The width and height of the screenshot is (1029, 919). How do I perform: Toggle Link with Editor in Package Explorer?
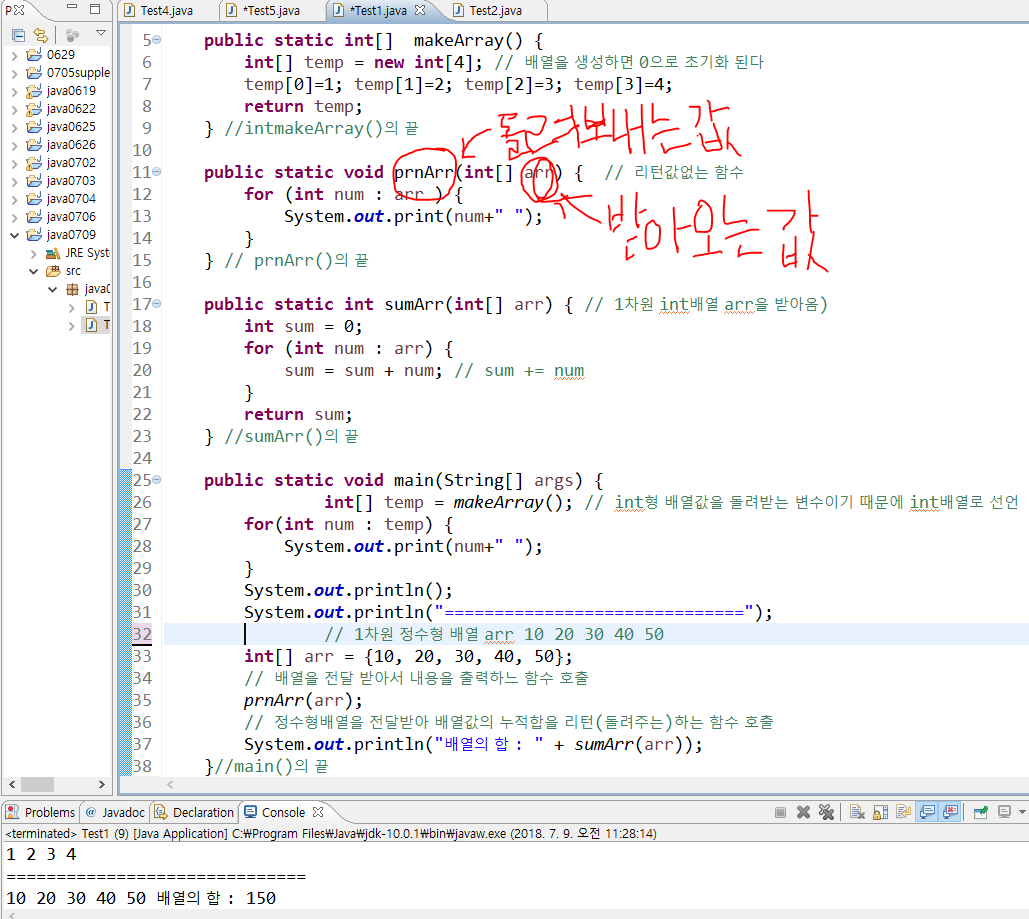41,34
